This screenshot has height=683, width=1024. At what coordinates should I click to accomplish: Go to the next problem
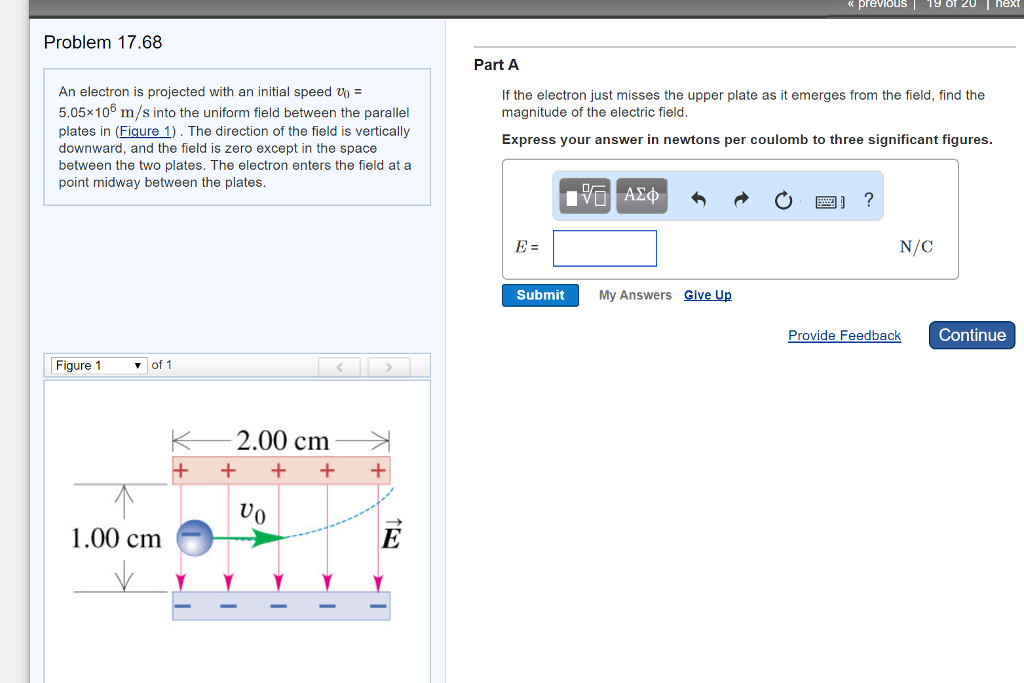(x=1006, y=4)
